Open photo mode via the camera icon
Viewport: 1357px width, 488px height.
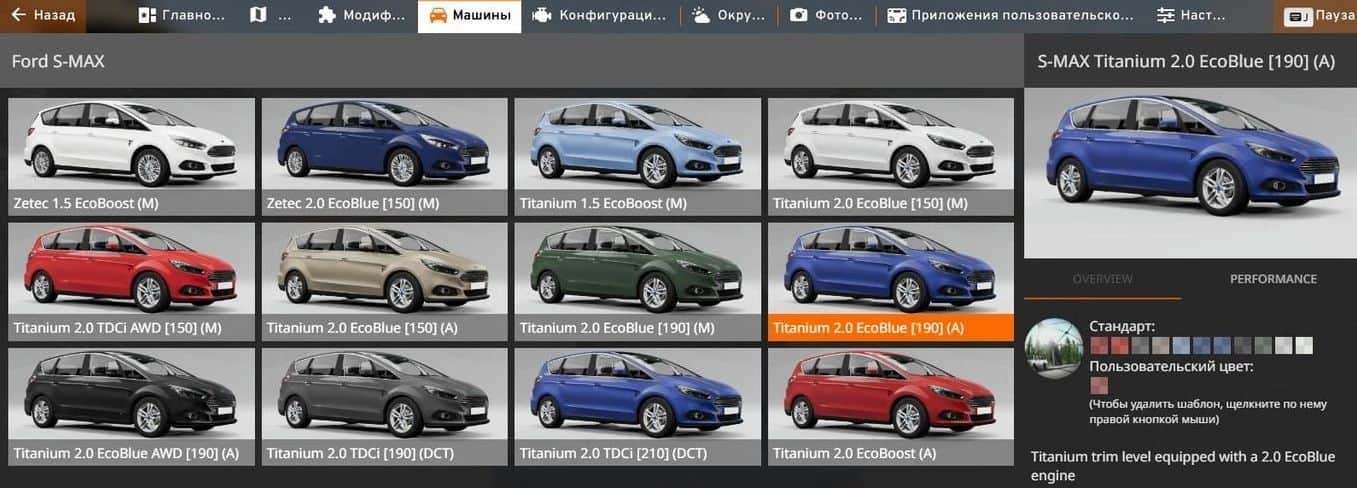pos(798,16)
